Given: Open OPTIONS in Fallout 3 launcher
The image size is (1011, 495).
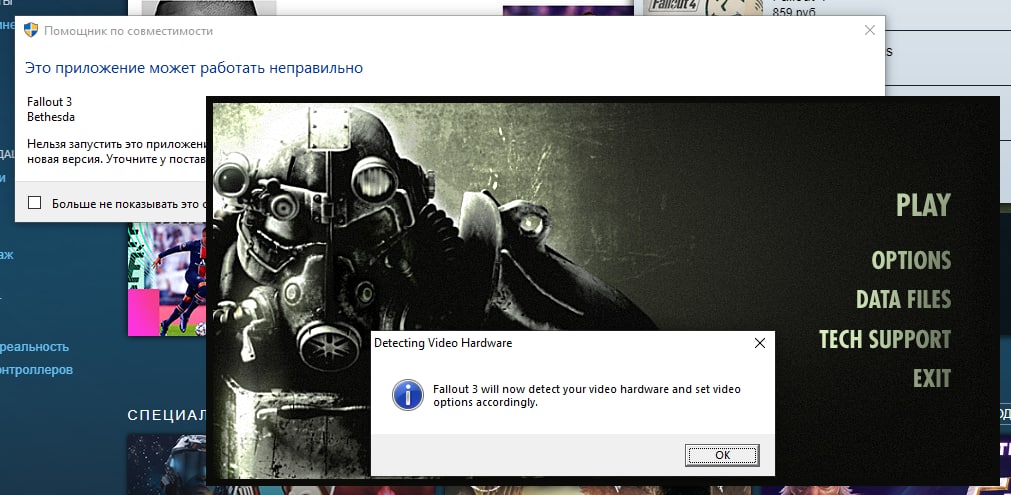Looking at the screenshot, I should point(911,260).
